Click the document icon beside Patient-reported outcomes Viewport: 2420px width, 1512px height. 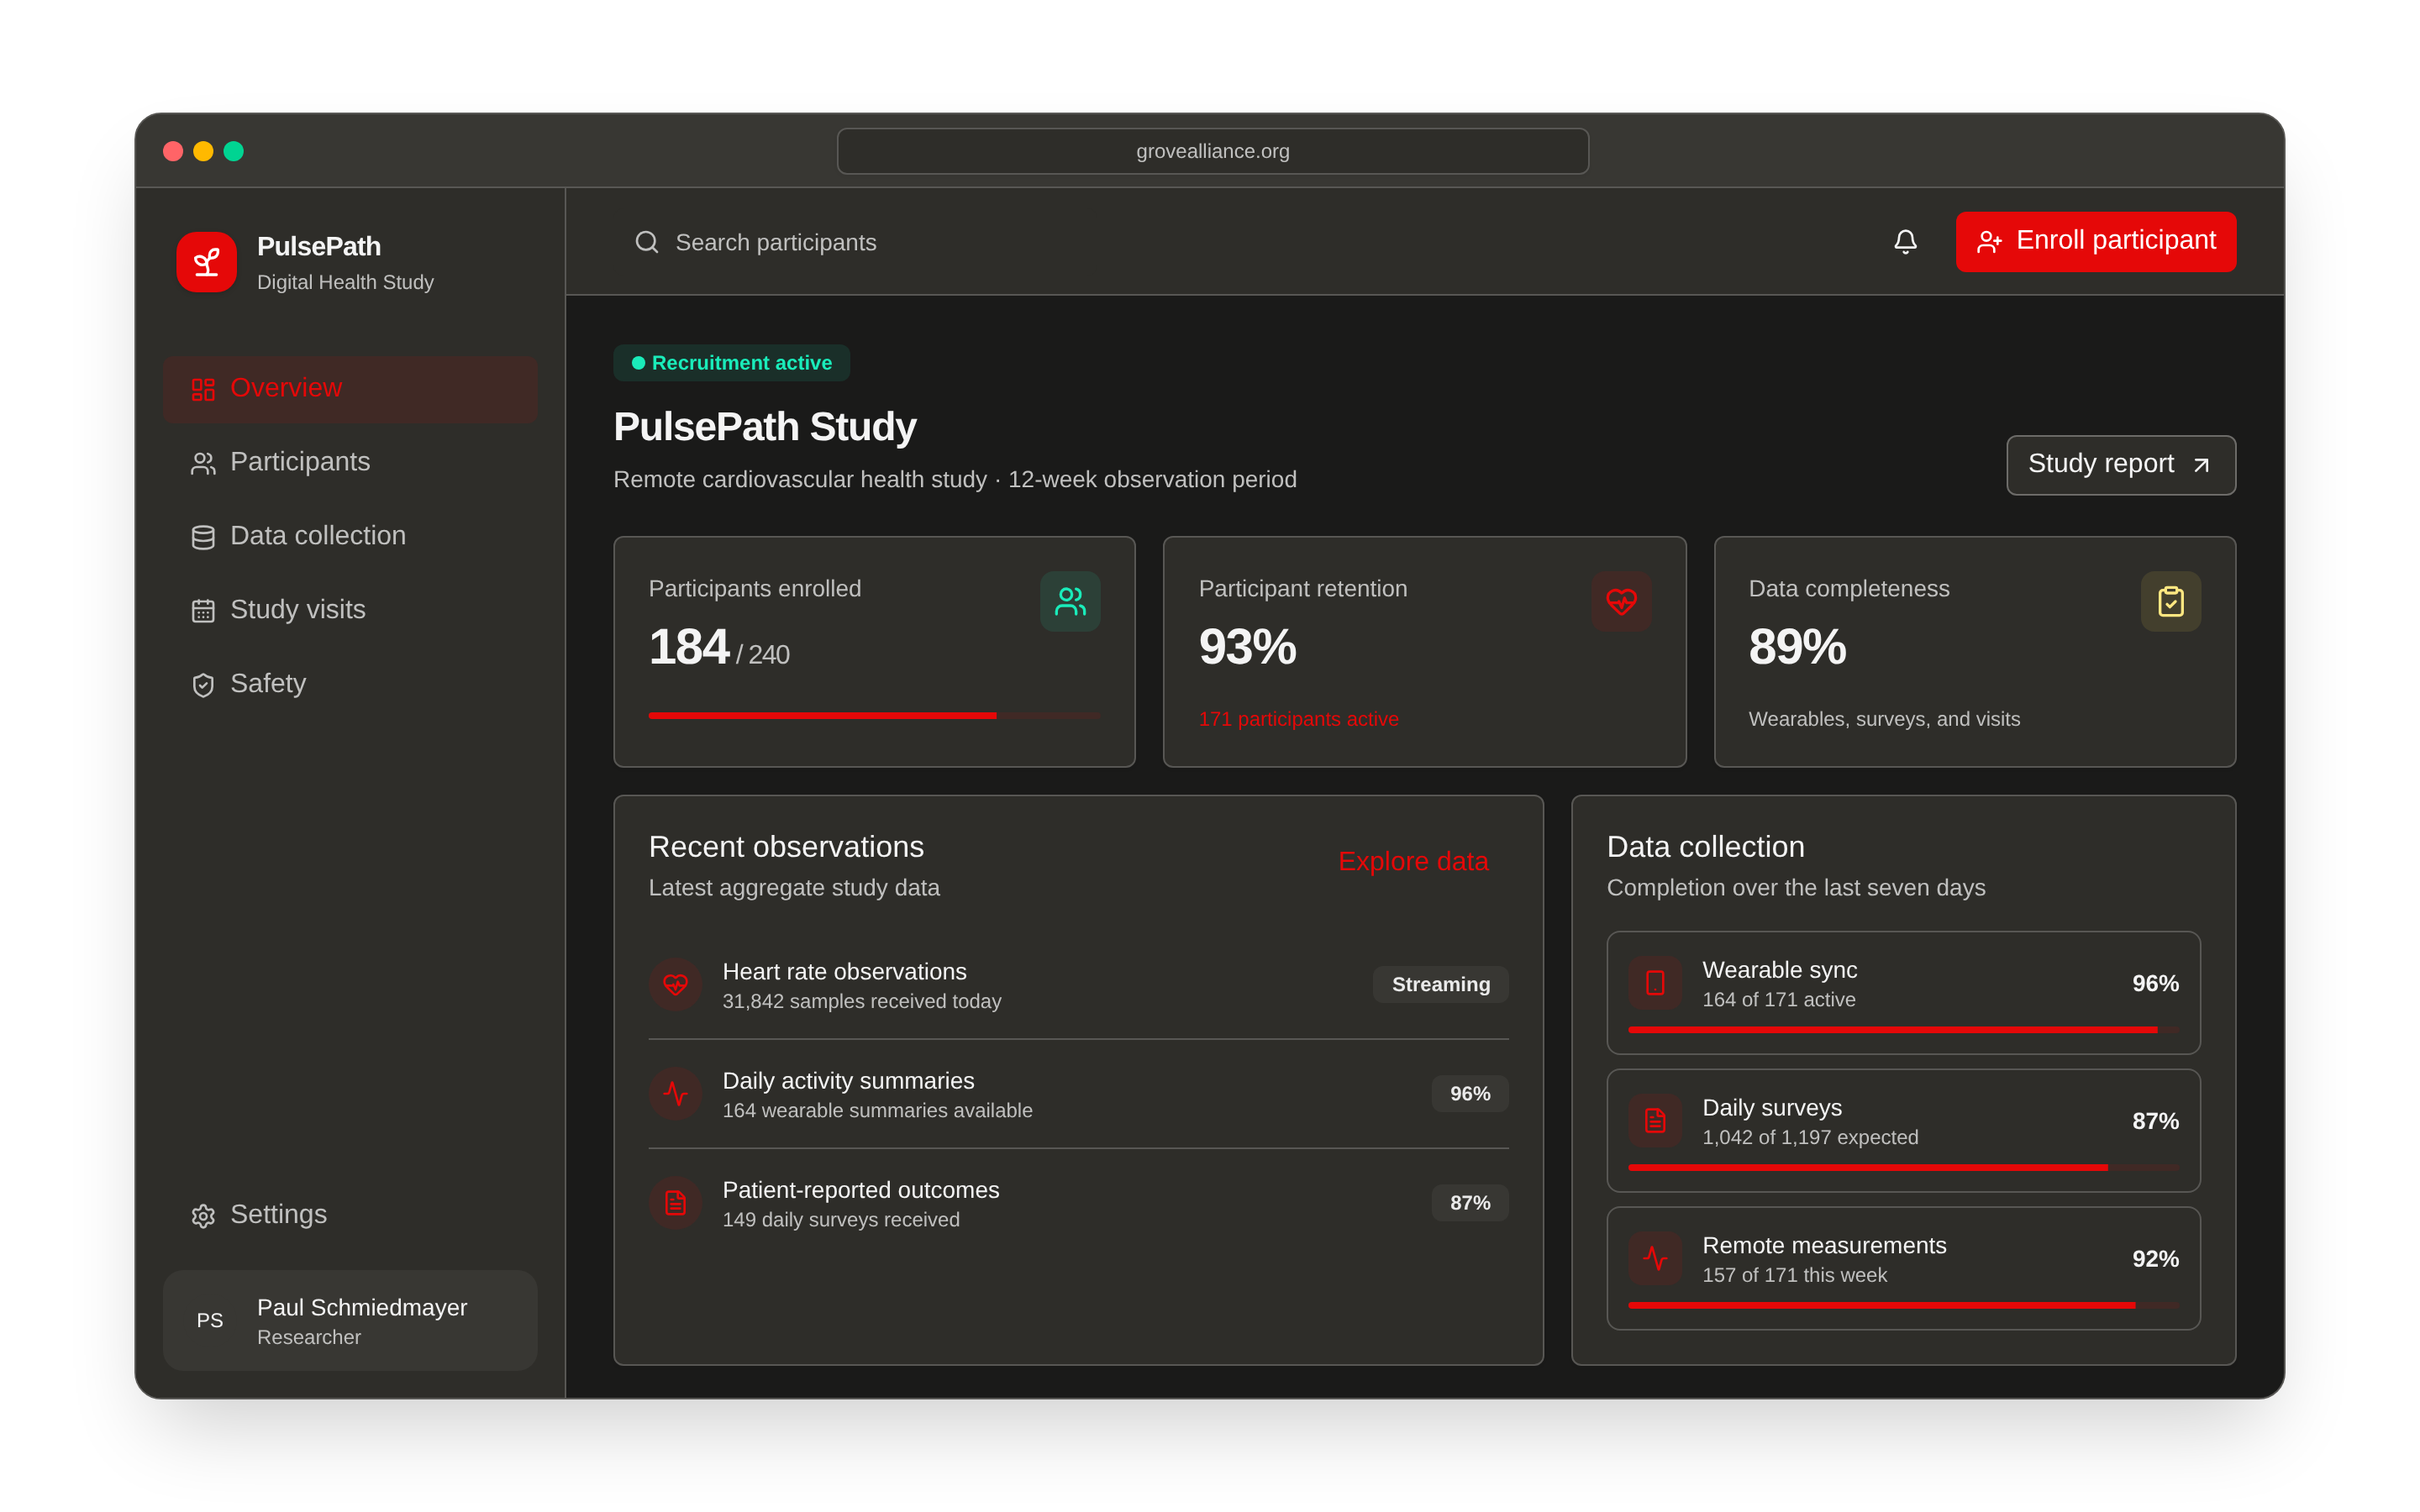(675, 1203)
